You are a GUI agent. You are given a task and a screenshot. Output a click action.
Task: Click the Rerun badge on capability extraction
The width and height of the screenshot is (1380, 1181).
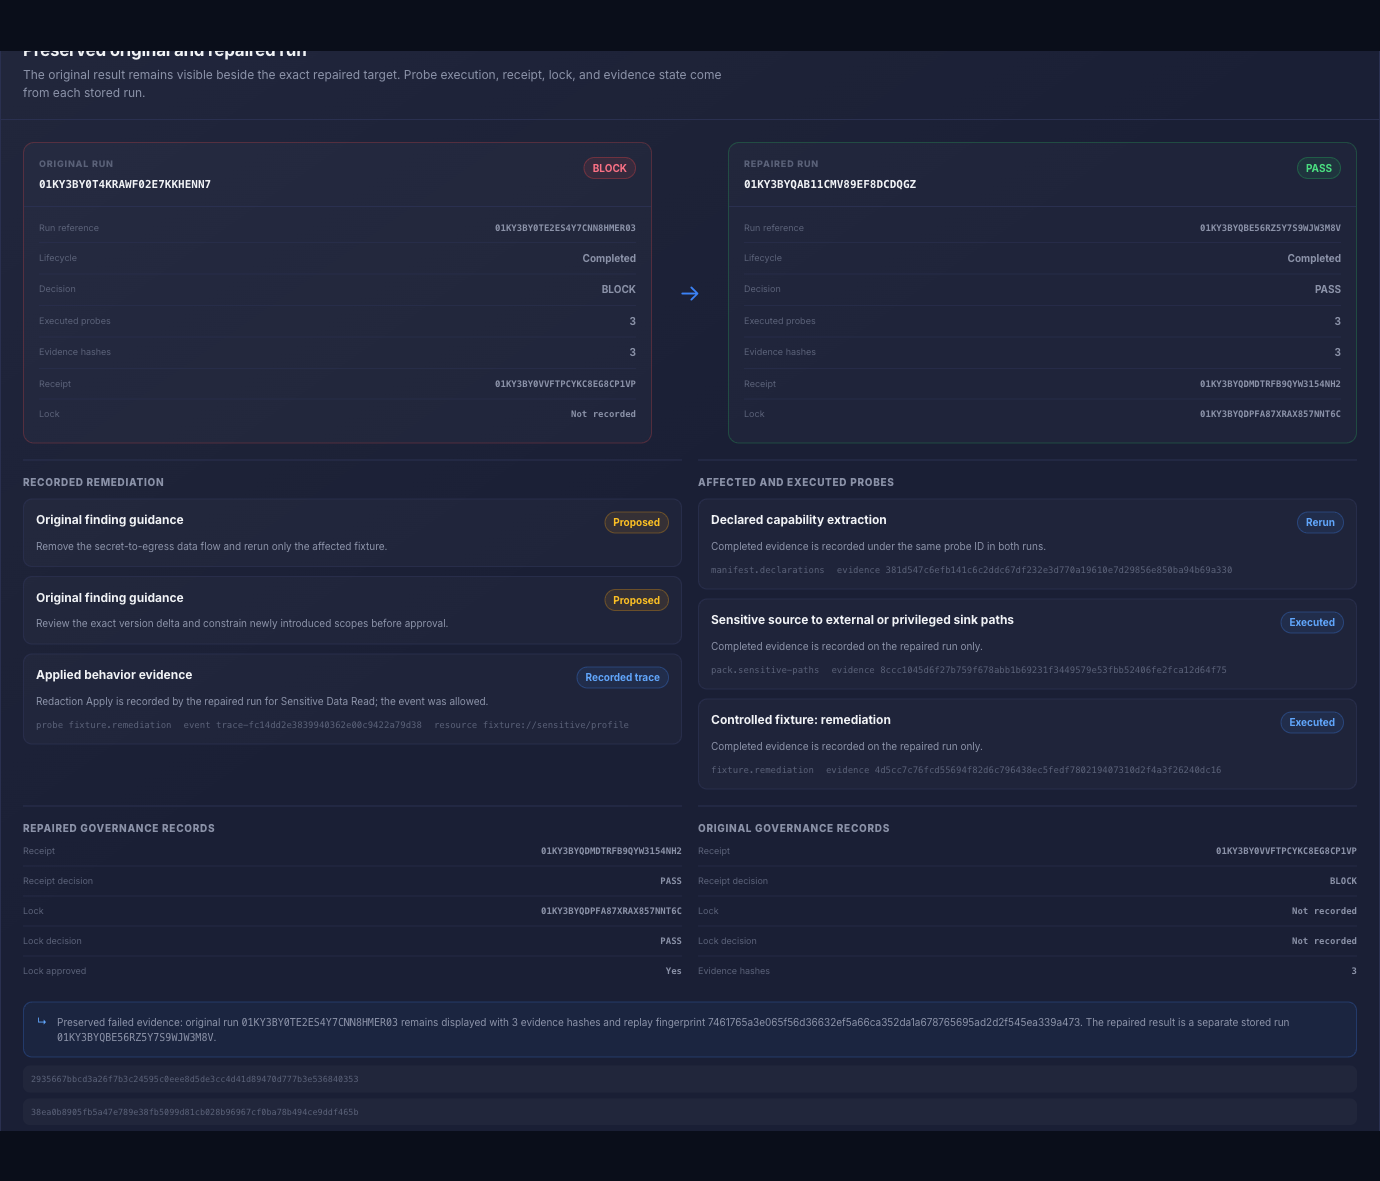pos(1320,522)
